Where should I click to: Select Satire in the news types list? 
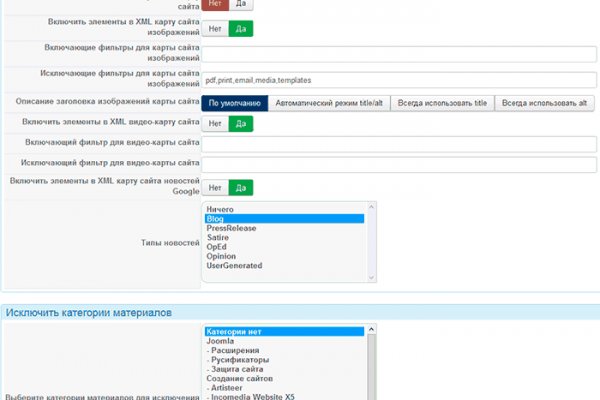(219, 237)
